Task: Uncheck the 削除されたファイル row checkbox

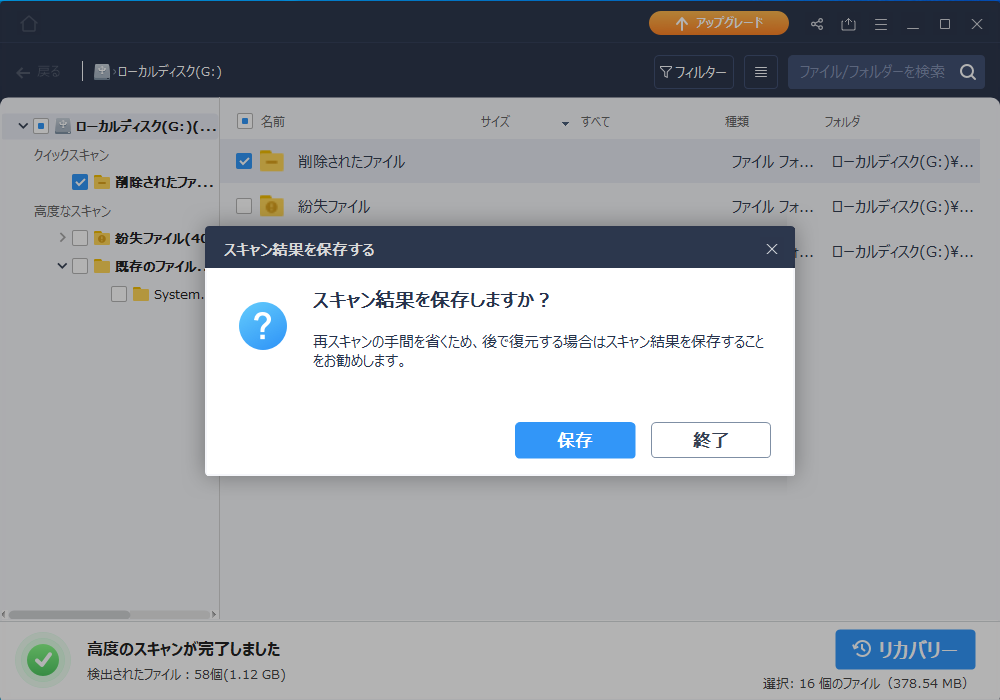Action: pos(244,161)
